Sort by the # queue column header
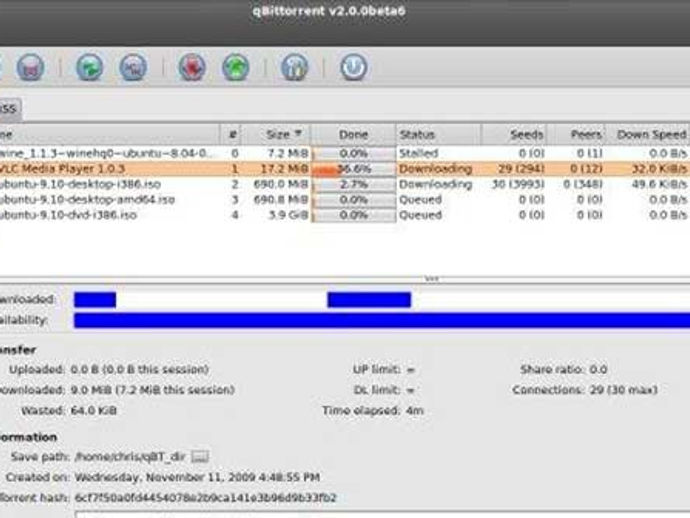The height and width of the screenshot is (518, 690). (232, 134)
